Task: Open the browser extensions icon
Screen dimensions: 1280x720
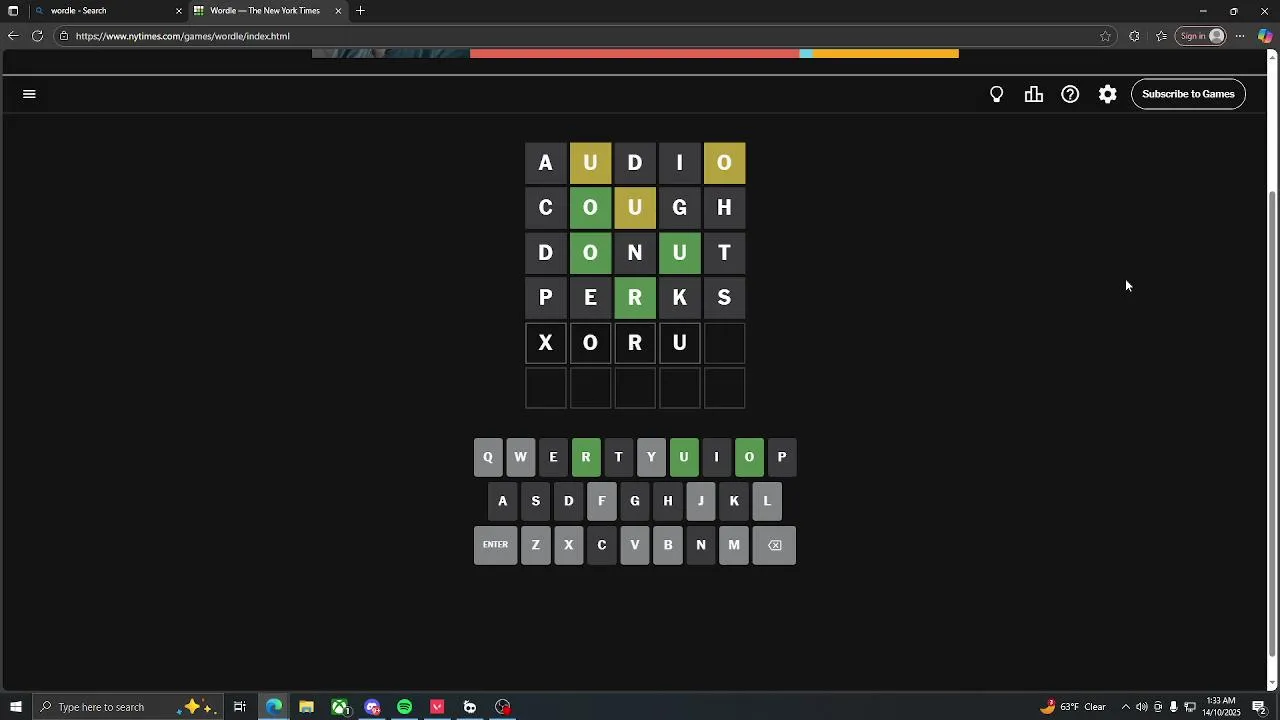Action: pyautogui.click(x=1134, y=36)
